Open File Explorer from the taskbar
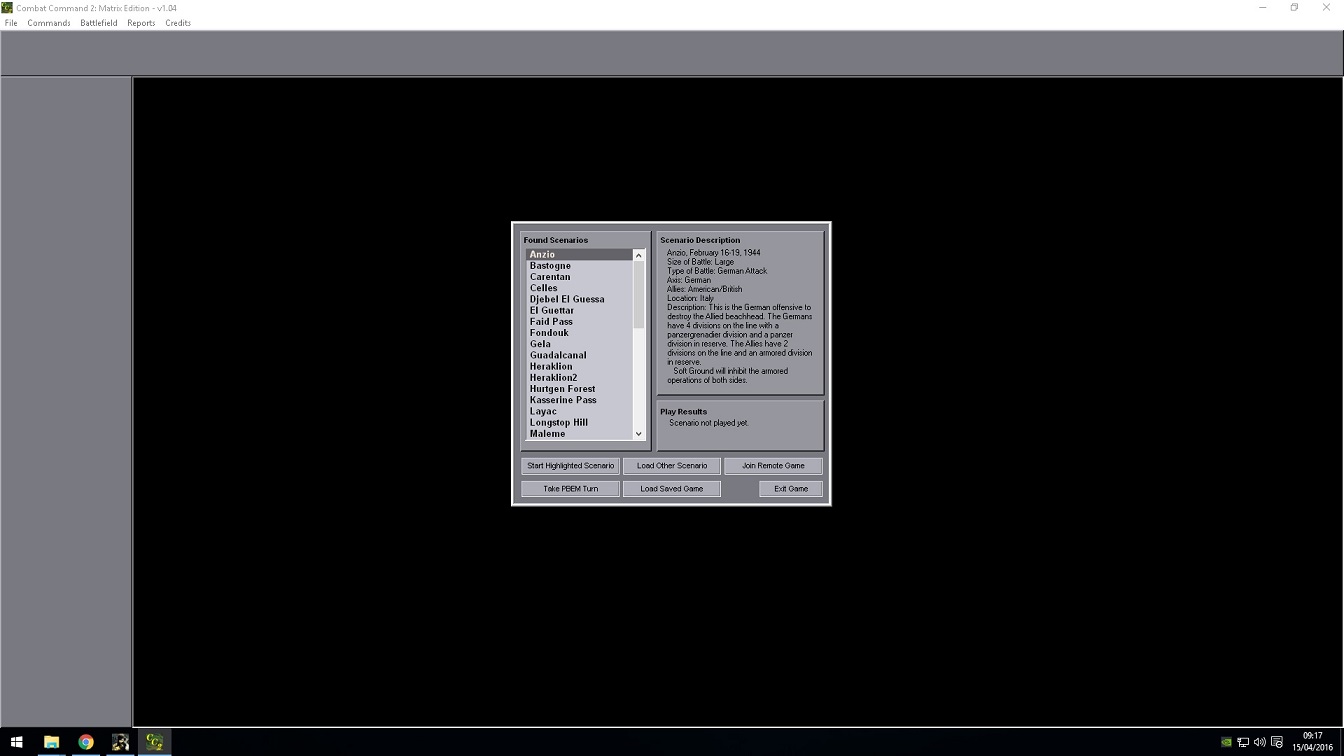Screen dimensions: 1344x756 (51, 742)
